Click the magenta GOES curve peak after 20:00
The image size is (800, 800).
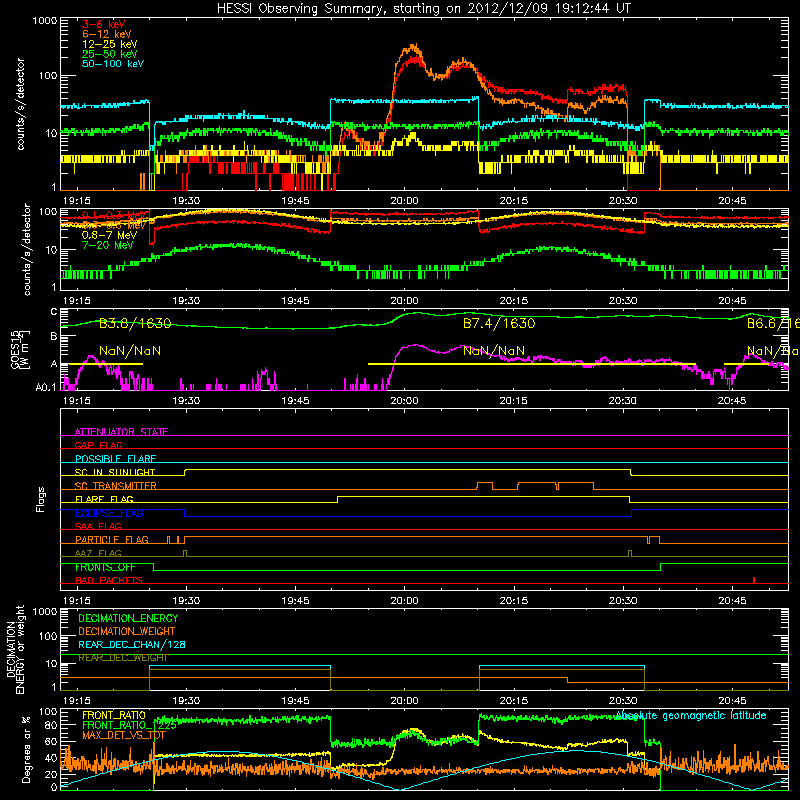[414, 346]
